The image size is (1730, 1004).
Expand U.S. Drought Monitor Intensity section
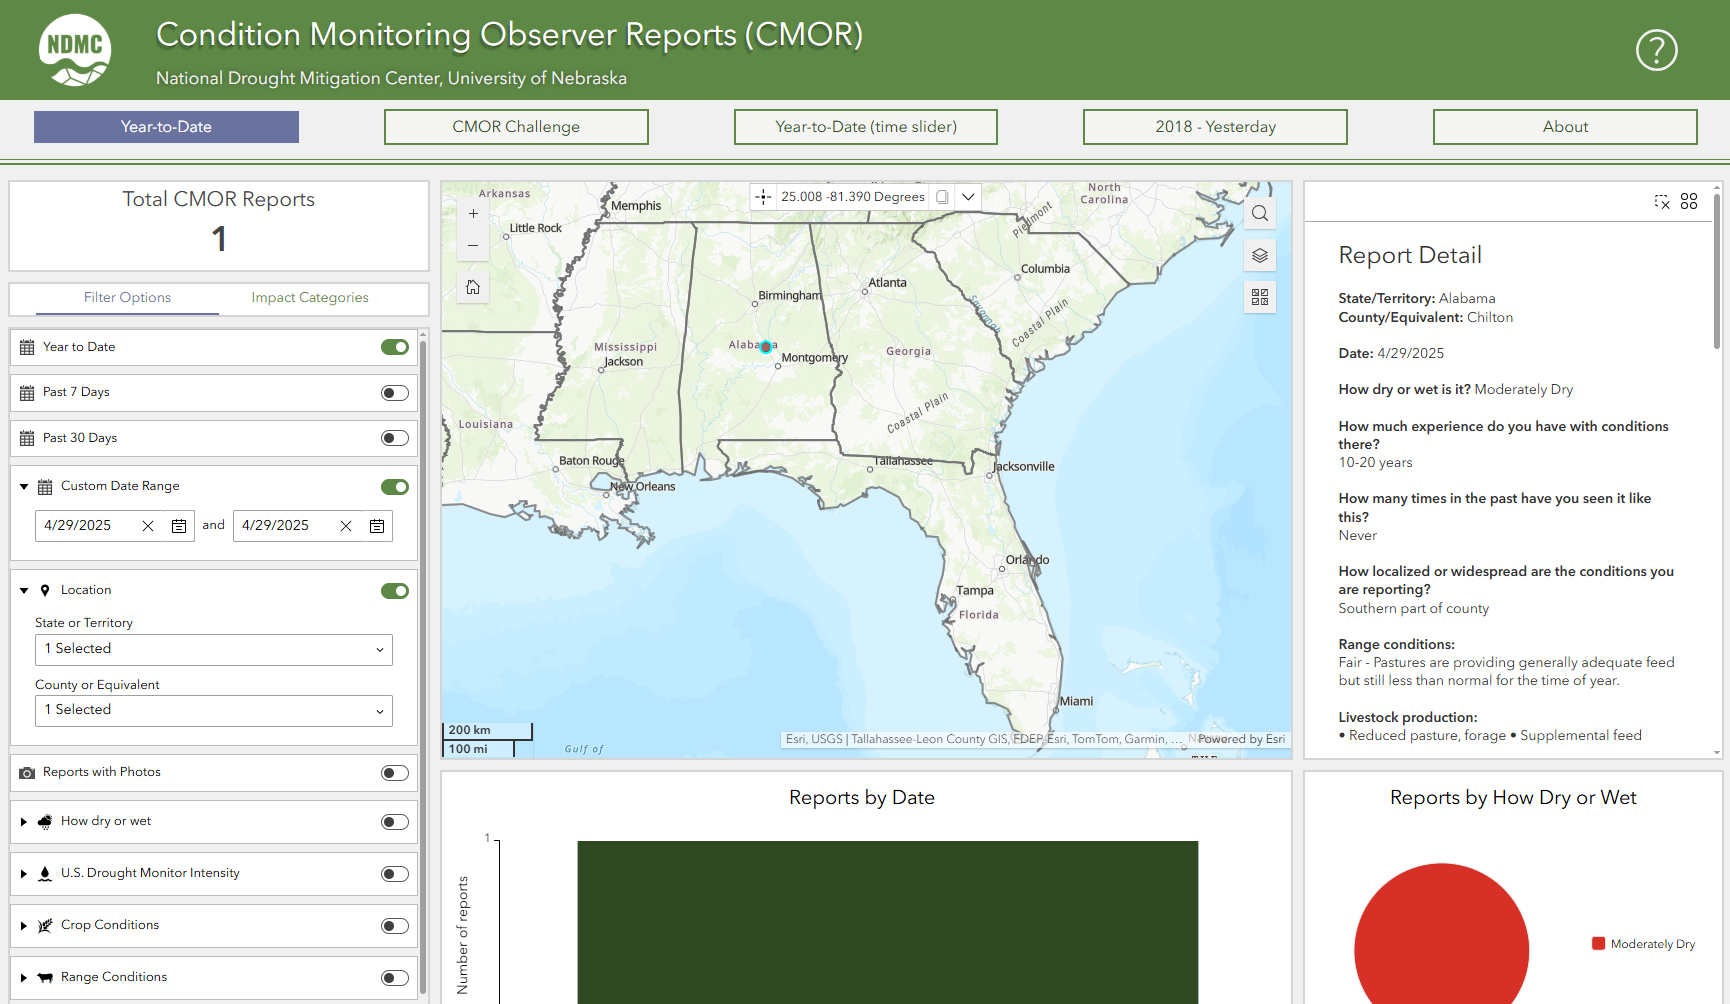24,874
